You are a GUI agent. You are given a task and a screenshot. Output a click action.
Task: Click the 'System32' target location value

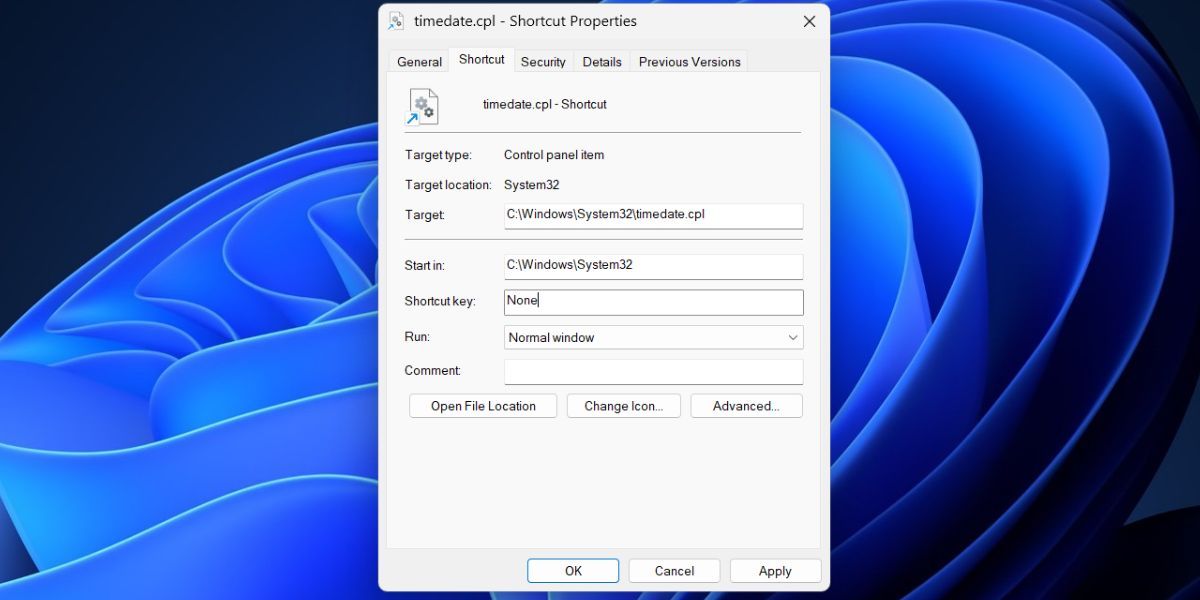pyautogui.click(x=532, y=185)
